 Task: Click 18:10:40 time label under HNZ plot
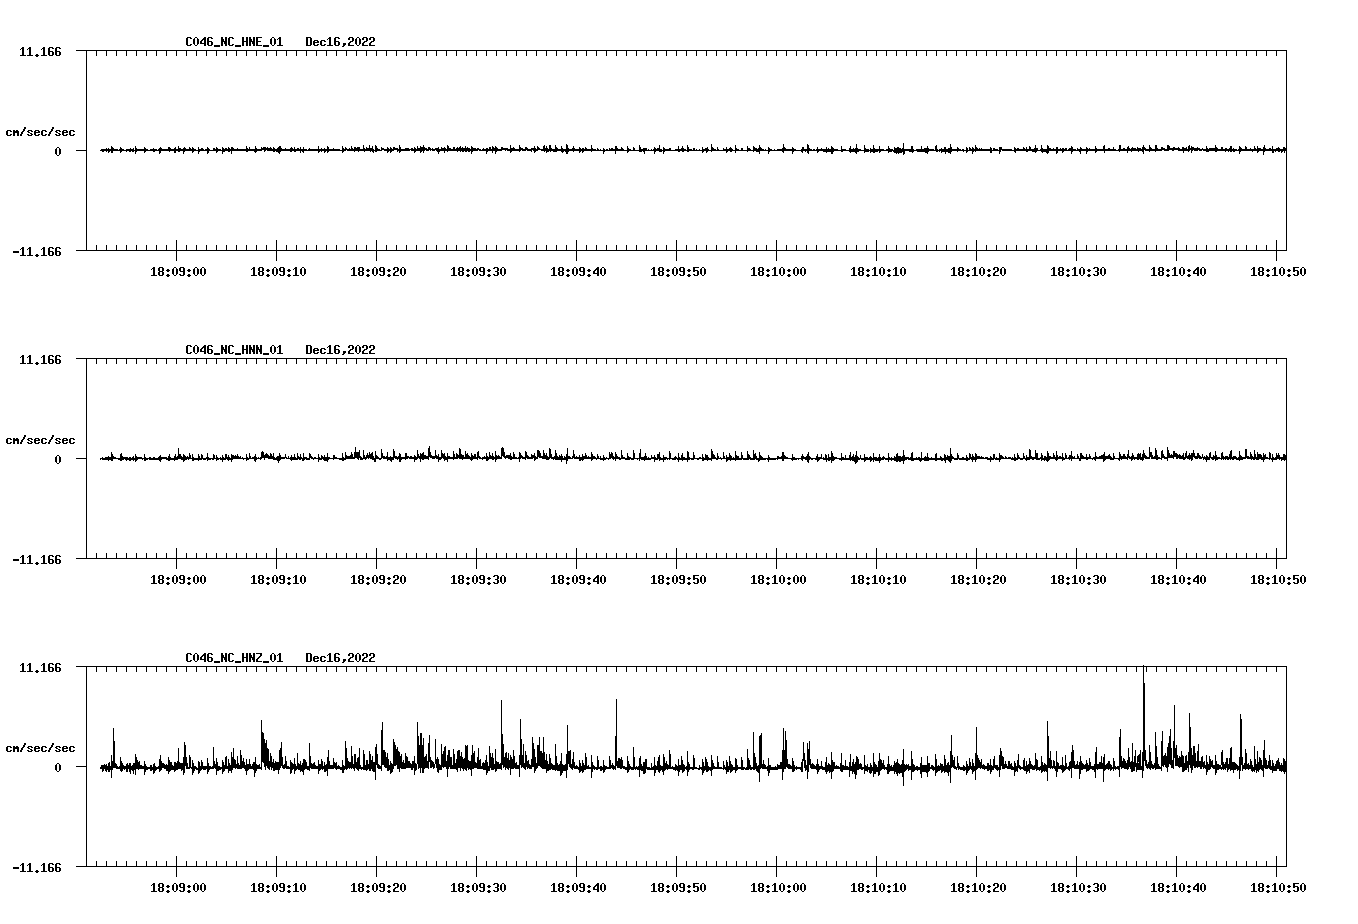1178,887
